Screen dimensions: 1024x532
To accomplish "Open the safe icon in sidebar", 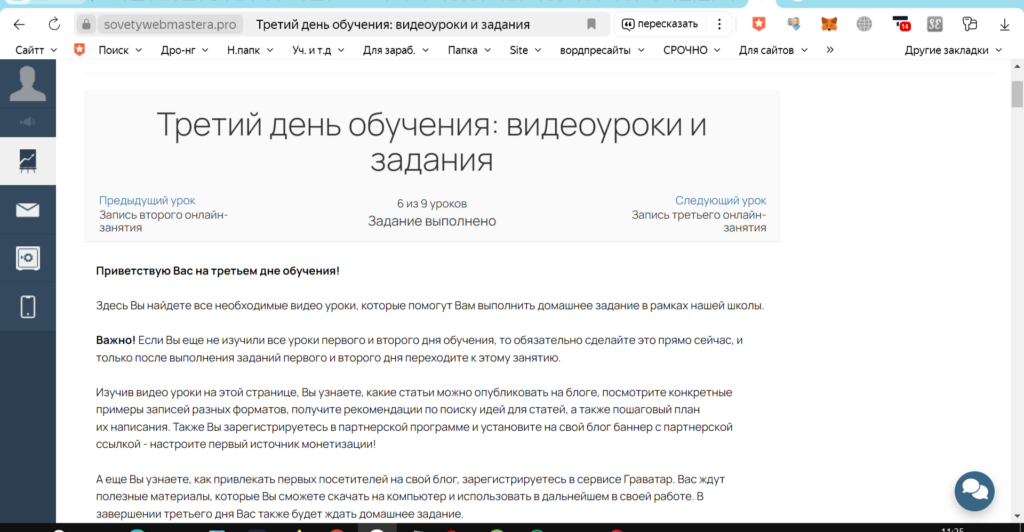I will pos(27,258).
